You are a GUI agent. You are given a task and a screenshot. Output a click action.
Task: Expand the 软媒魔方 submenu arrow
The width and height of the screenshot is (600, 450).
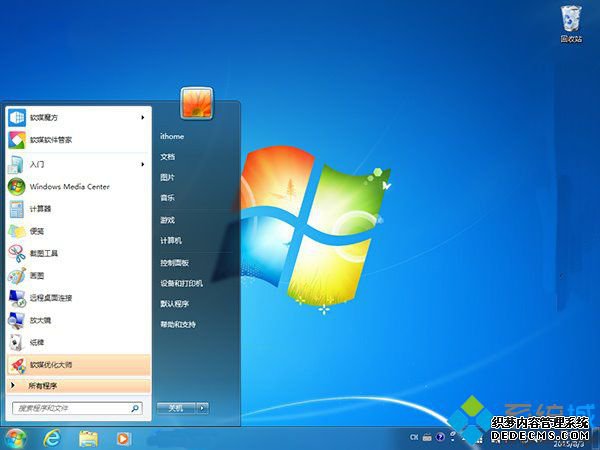pyautogui.click(x=142, y=117)
